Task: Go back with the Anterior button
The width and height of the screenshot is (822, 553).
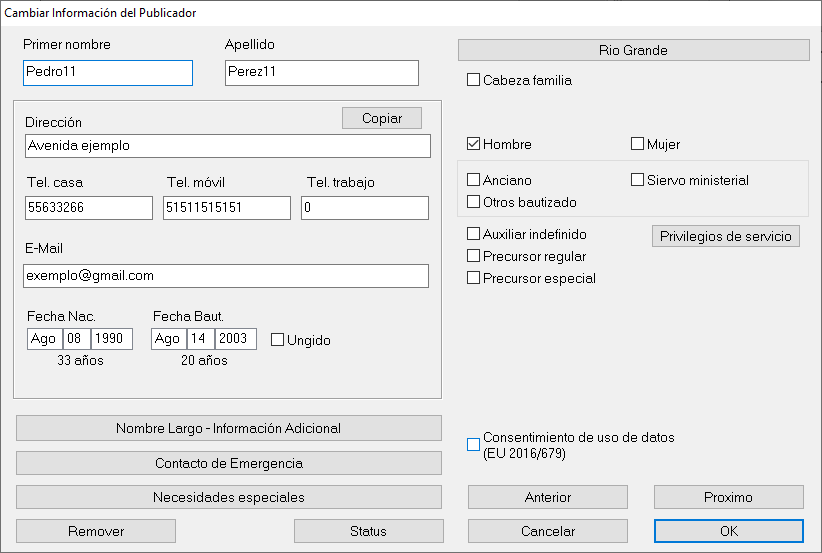Action: pos(547,497)
